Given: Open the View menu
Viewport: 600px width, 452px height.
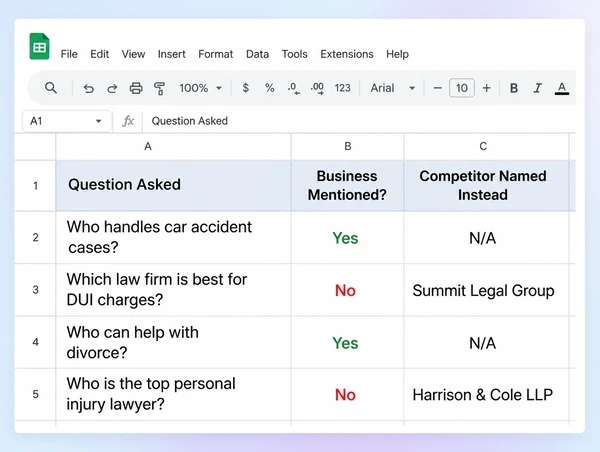Looking at the screenshot, I should [133, 54].
